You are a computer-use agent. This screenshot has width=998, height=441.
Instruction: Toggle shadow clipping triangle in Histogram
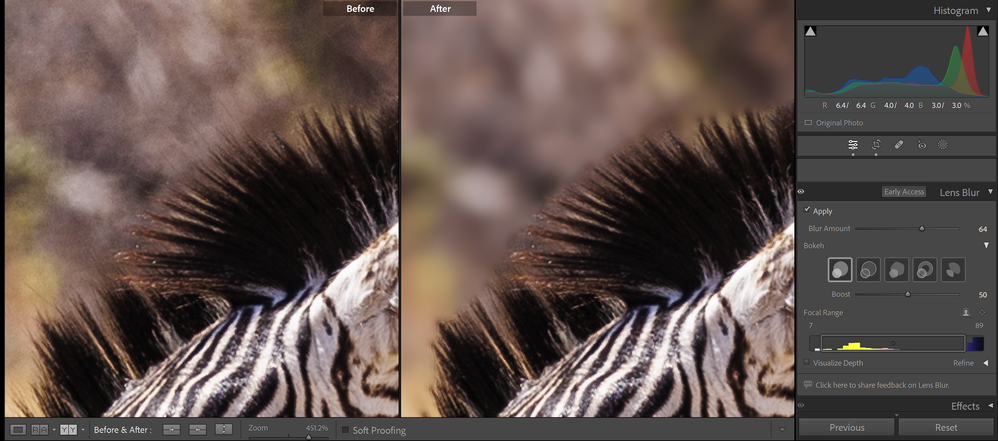pos(810,31)
